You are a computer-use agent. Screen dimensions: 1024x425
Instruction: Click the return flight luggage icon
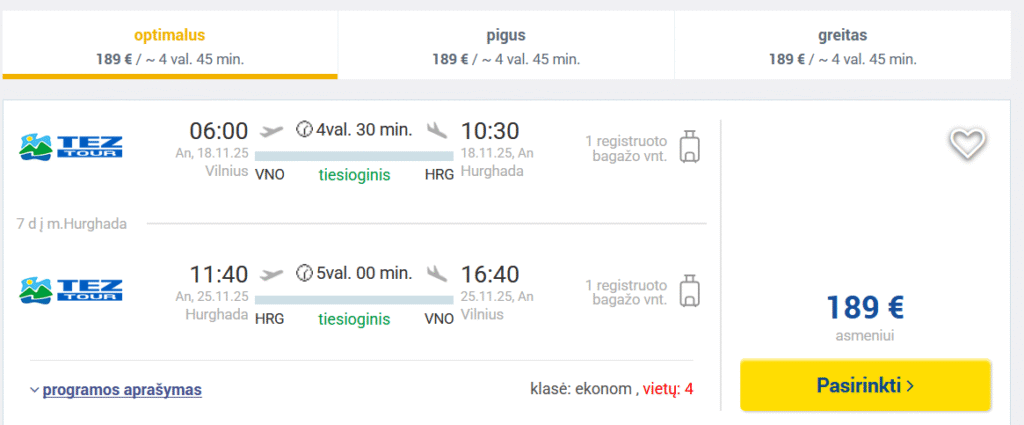coord(688,291)
